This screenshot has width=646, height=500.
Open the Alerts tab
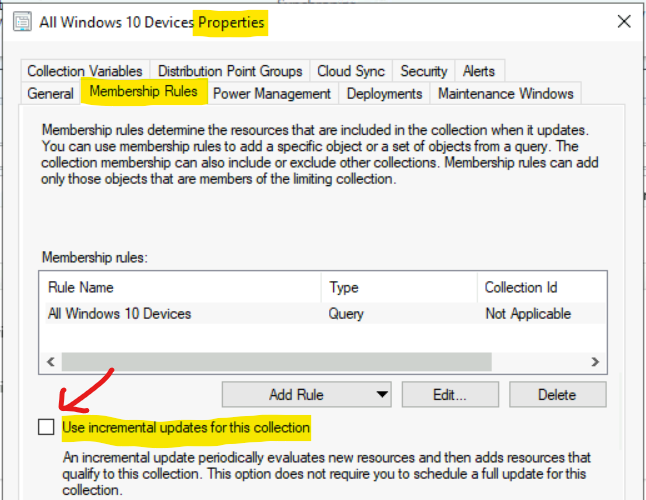click(479, 71)
